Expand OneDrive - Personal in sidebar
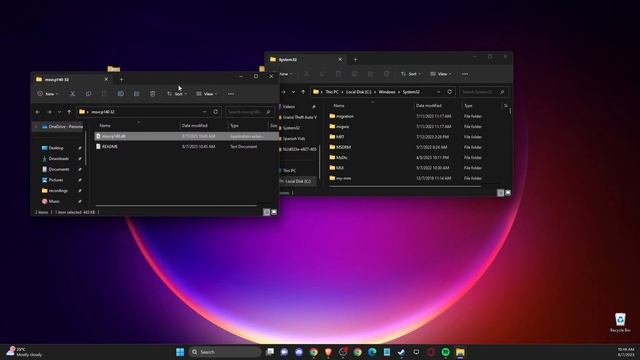Screen dimensions: 640x360 (36, 127)
